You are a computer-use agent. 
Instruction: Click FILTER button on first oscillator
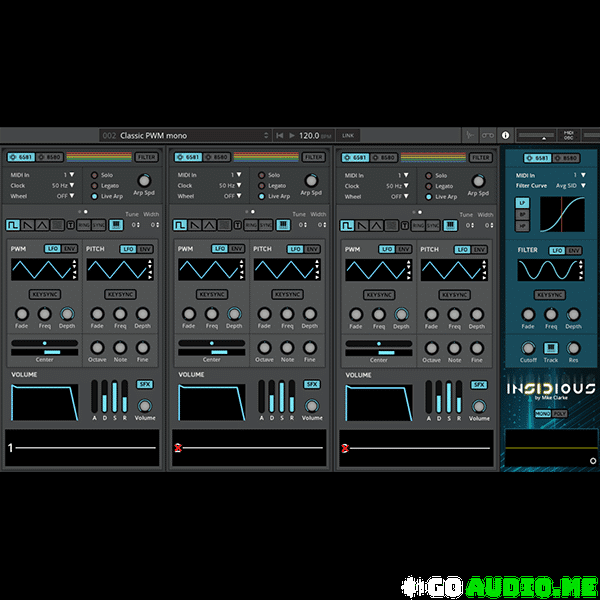pyautogui.click(x=147, y=157)
